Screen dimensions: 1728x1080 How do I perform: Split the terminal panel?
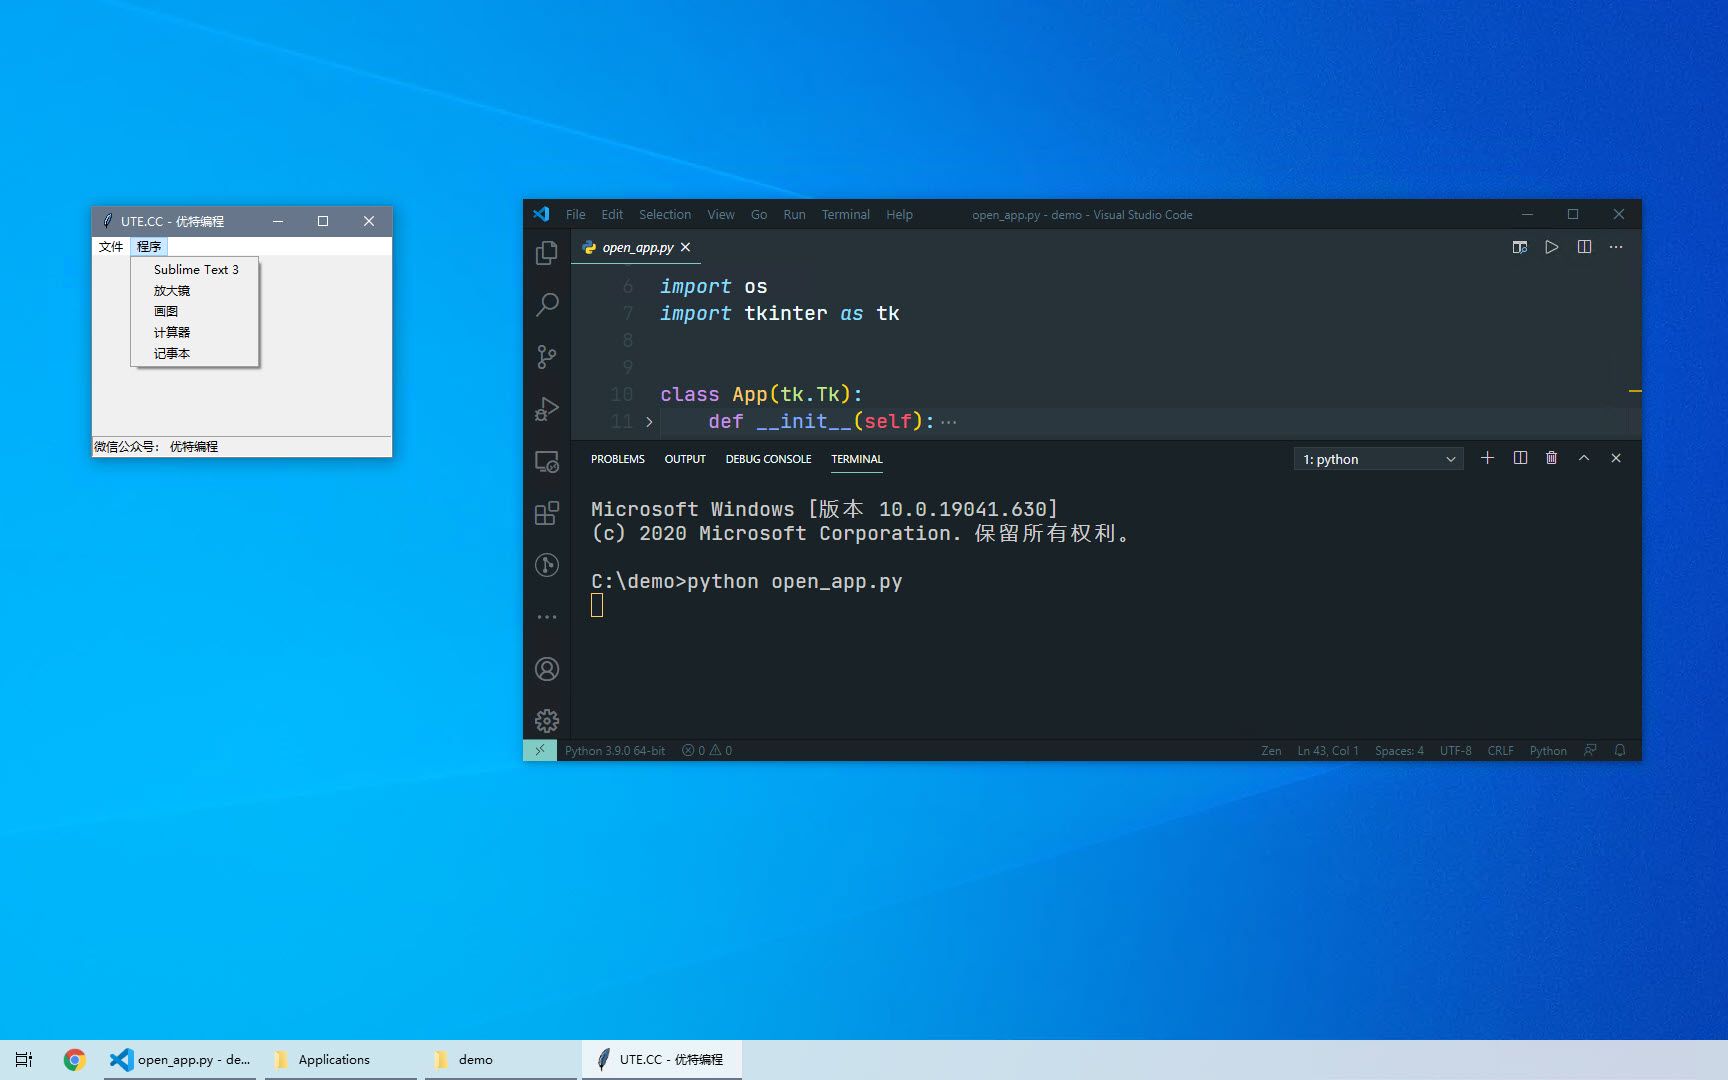pyautogui.click(x=1520, y=458)
